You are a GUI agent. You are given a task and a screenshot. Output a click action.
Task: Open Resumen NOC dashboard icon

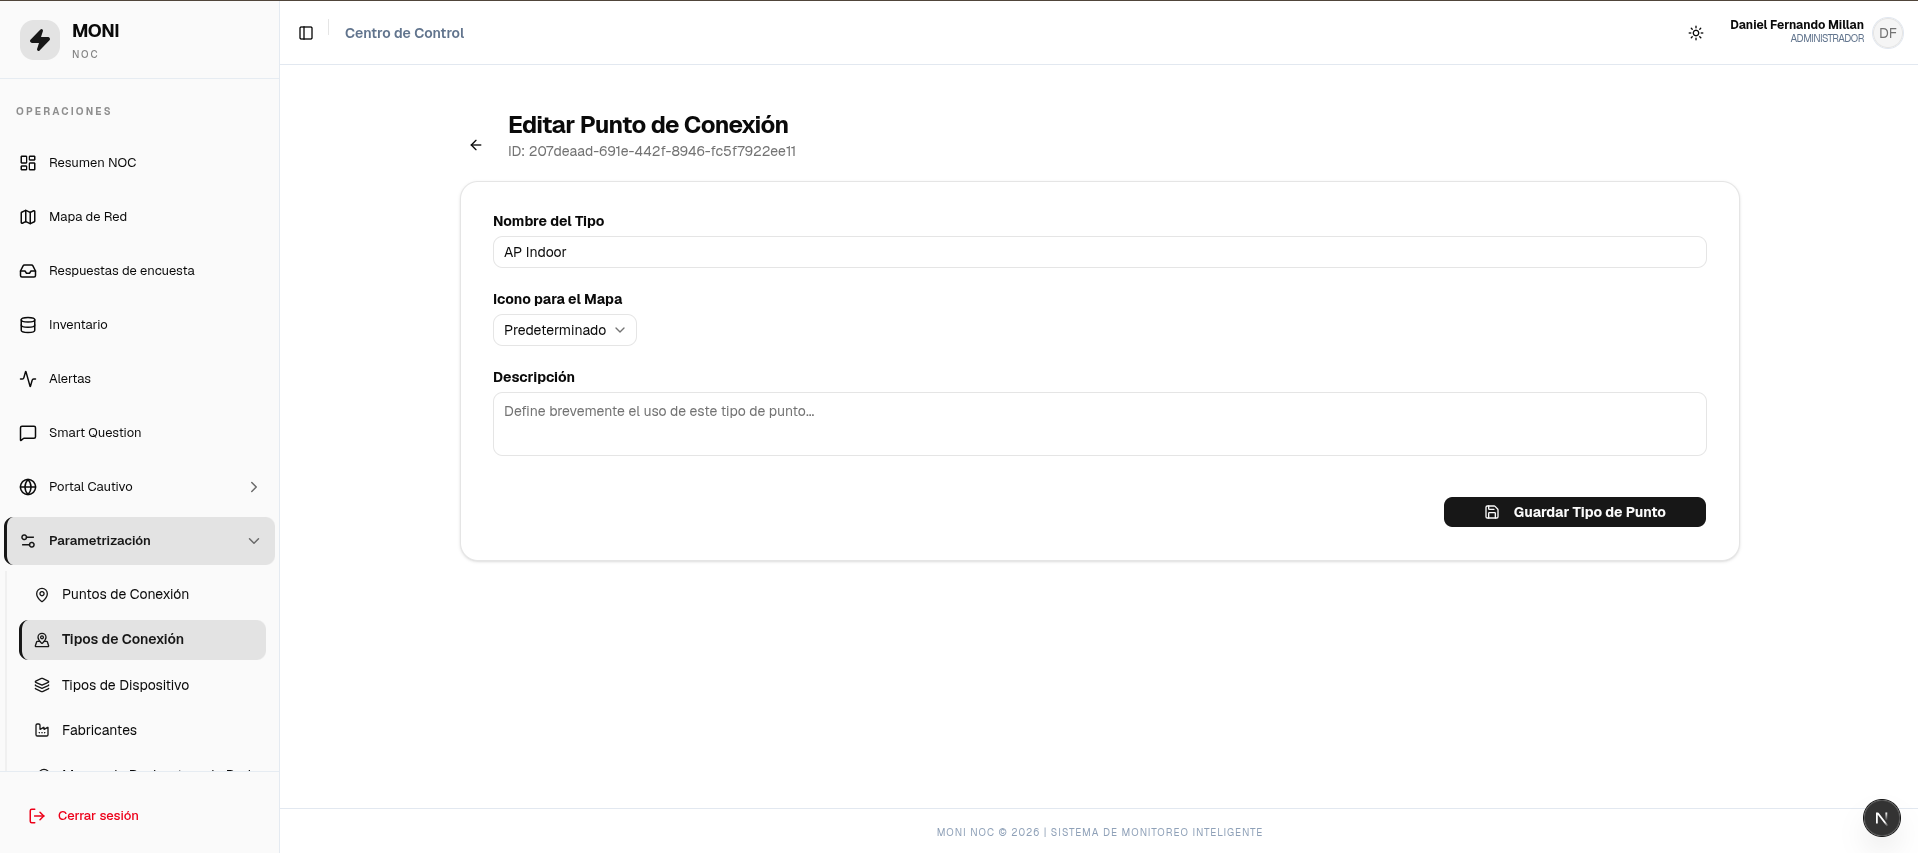(x=28, y=163)
